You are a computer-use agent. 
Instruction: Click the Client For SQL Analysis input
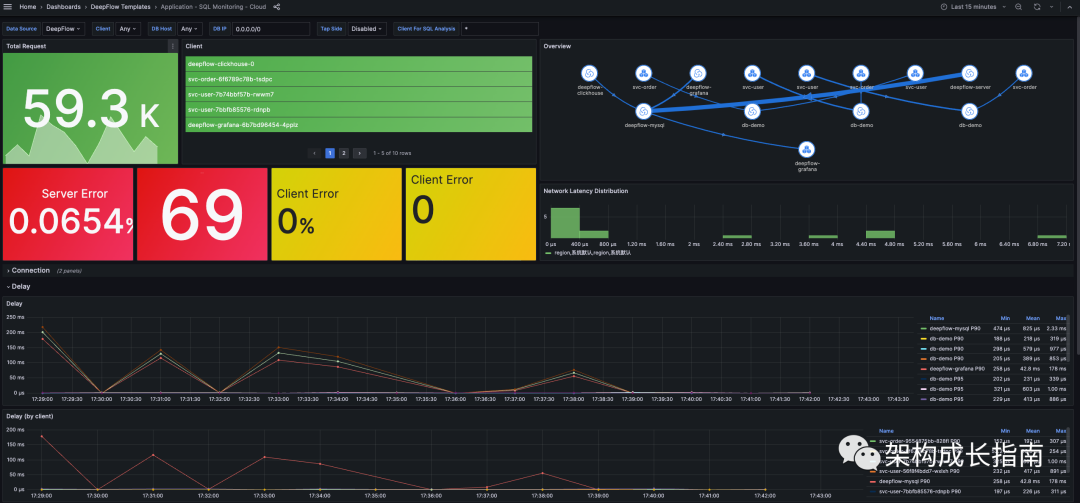(499, 29)
